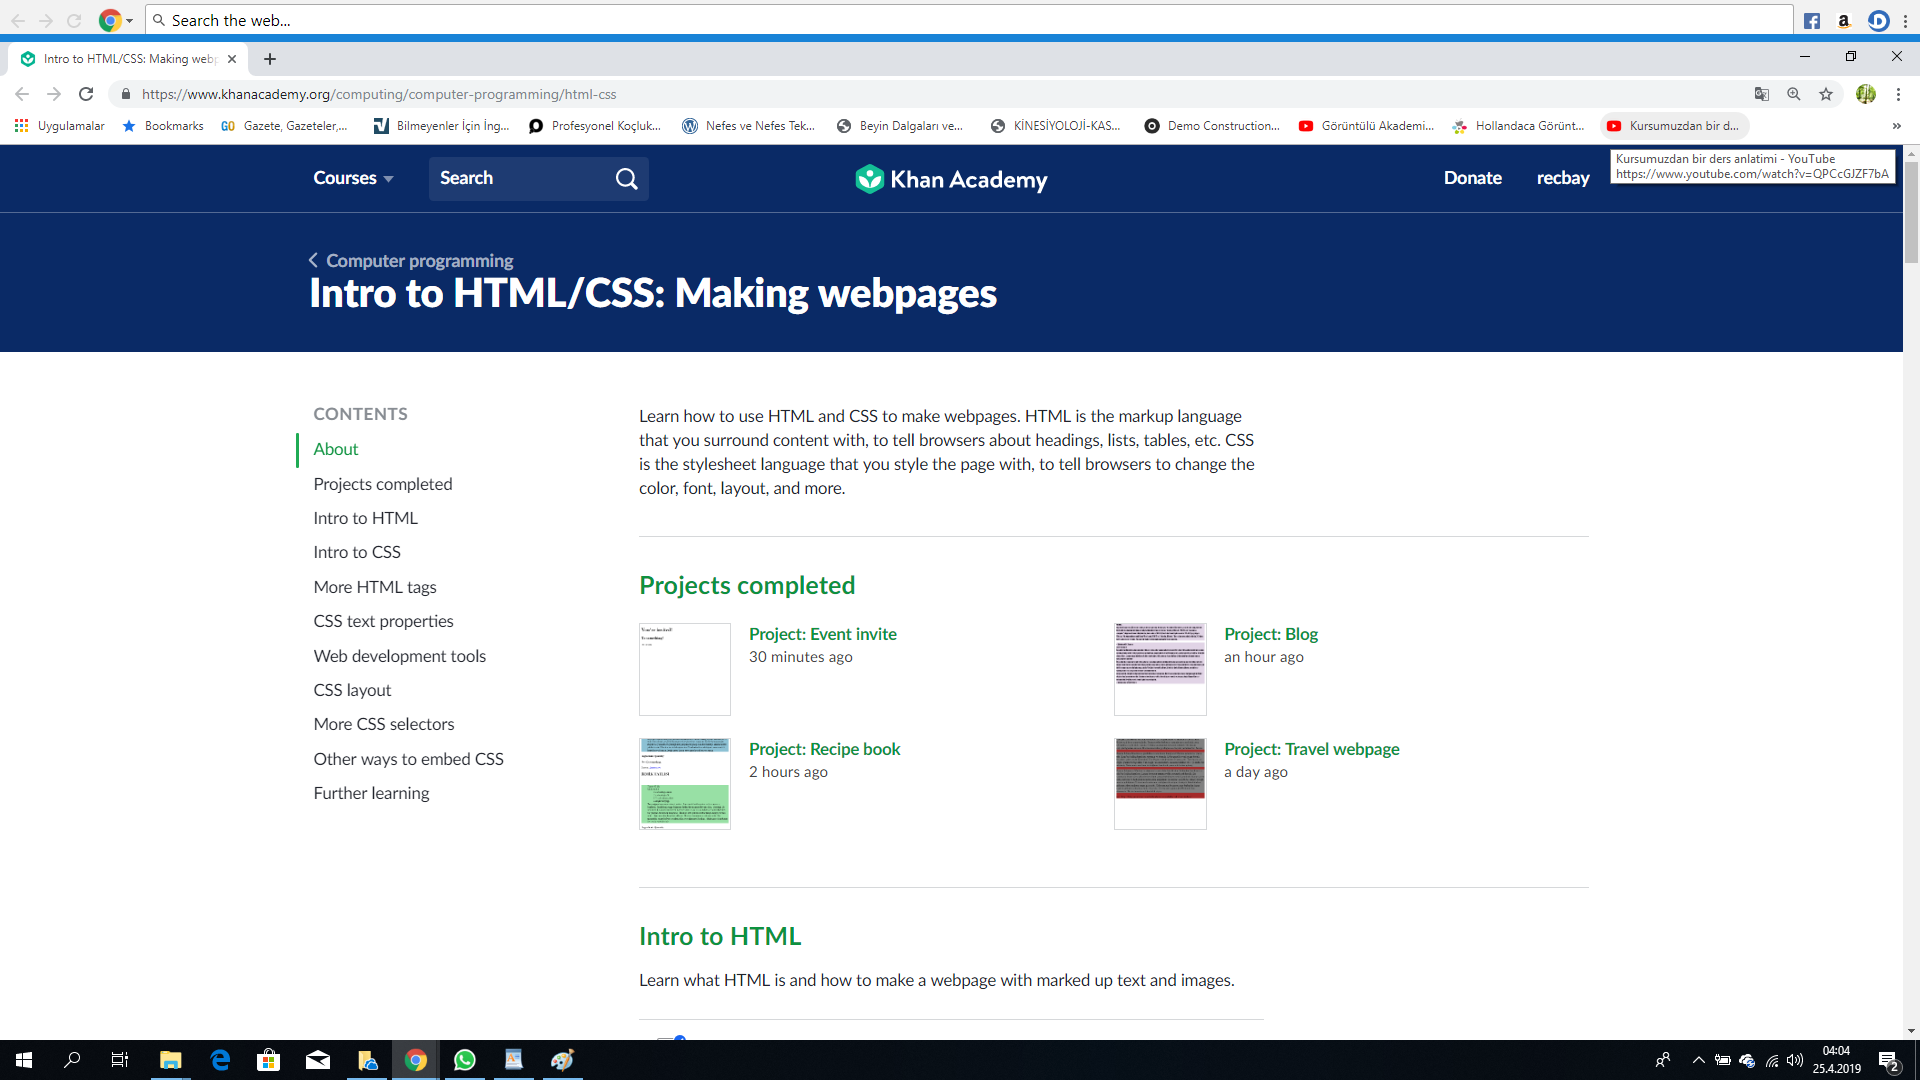Image resolution: width=1920 pixels, height=1080 pixels.
Task: Expand the Courses dropdown
Action: click(353, 178)
